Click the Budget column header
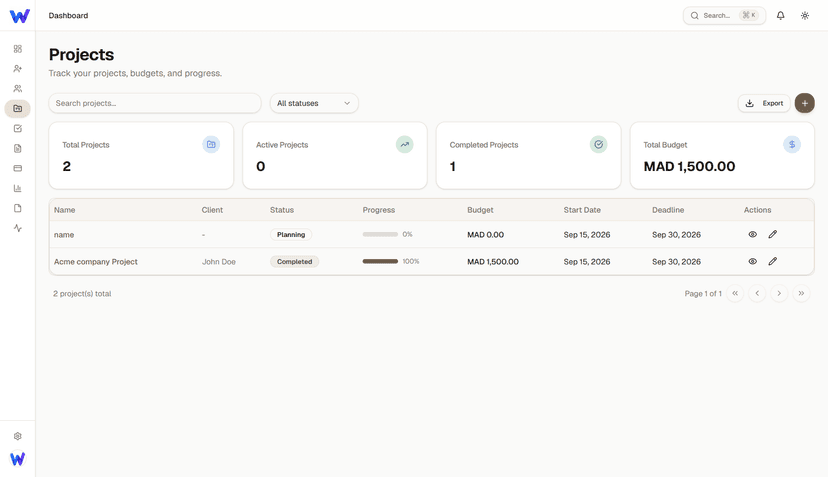The width and height of the screenshot is (828, 477). click(x=480, y=210)
